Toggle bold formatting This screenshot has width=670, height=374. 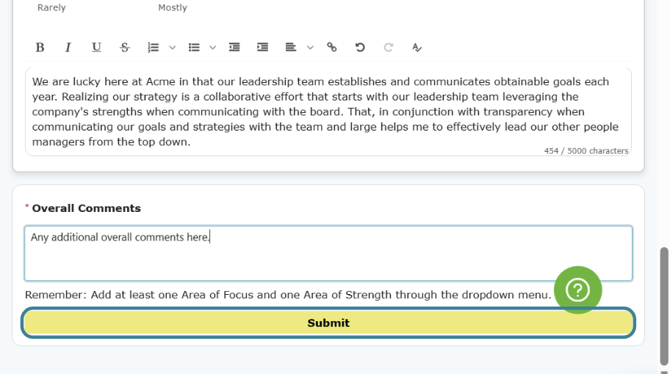(x=40, y=47)
